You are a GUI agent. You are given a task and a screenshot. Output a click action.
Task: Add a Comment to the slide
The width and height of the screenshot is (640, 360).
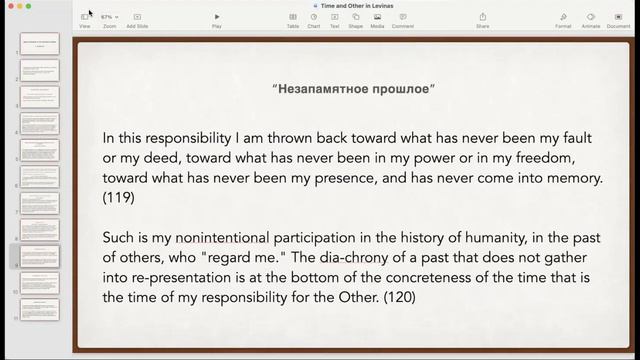pyautogui.click(x=403, y=20)
